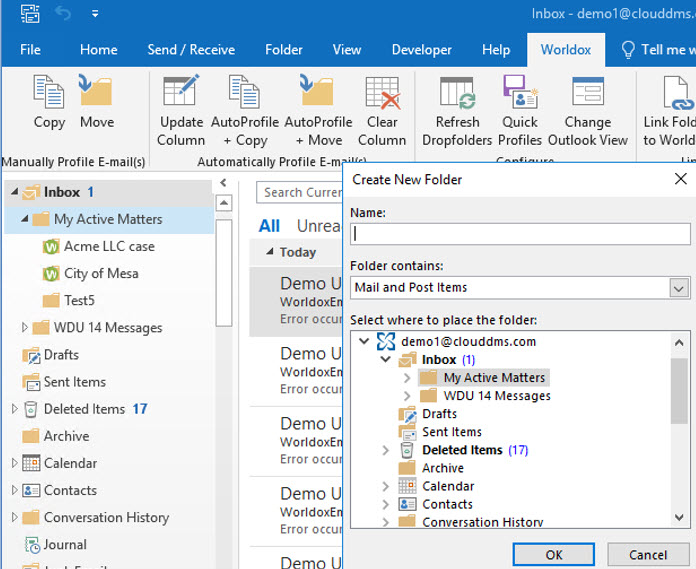Open the Help ribbon tab
The image size is (696, 569).
click(x=496, y=50)
